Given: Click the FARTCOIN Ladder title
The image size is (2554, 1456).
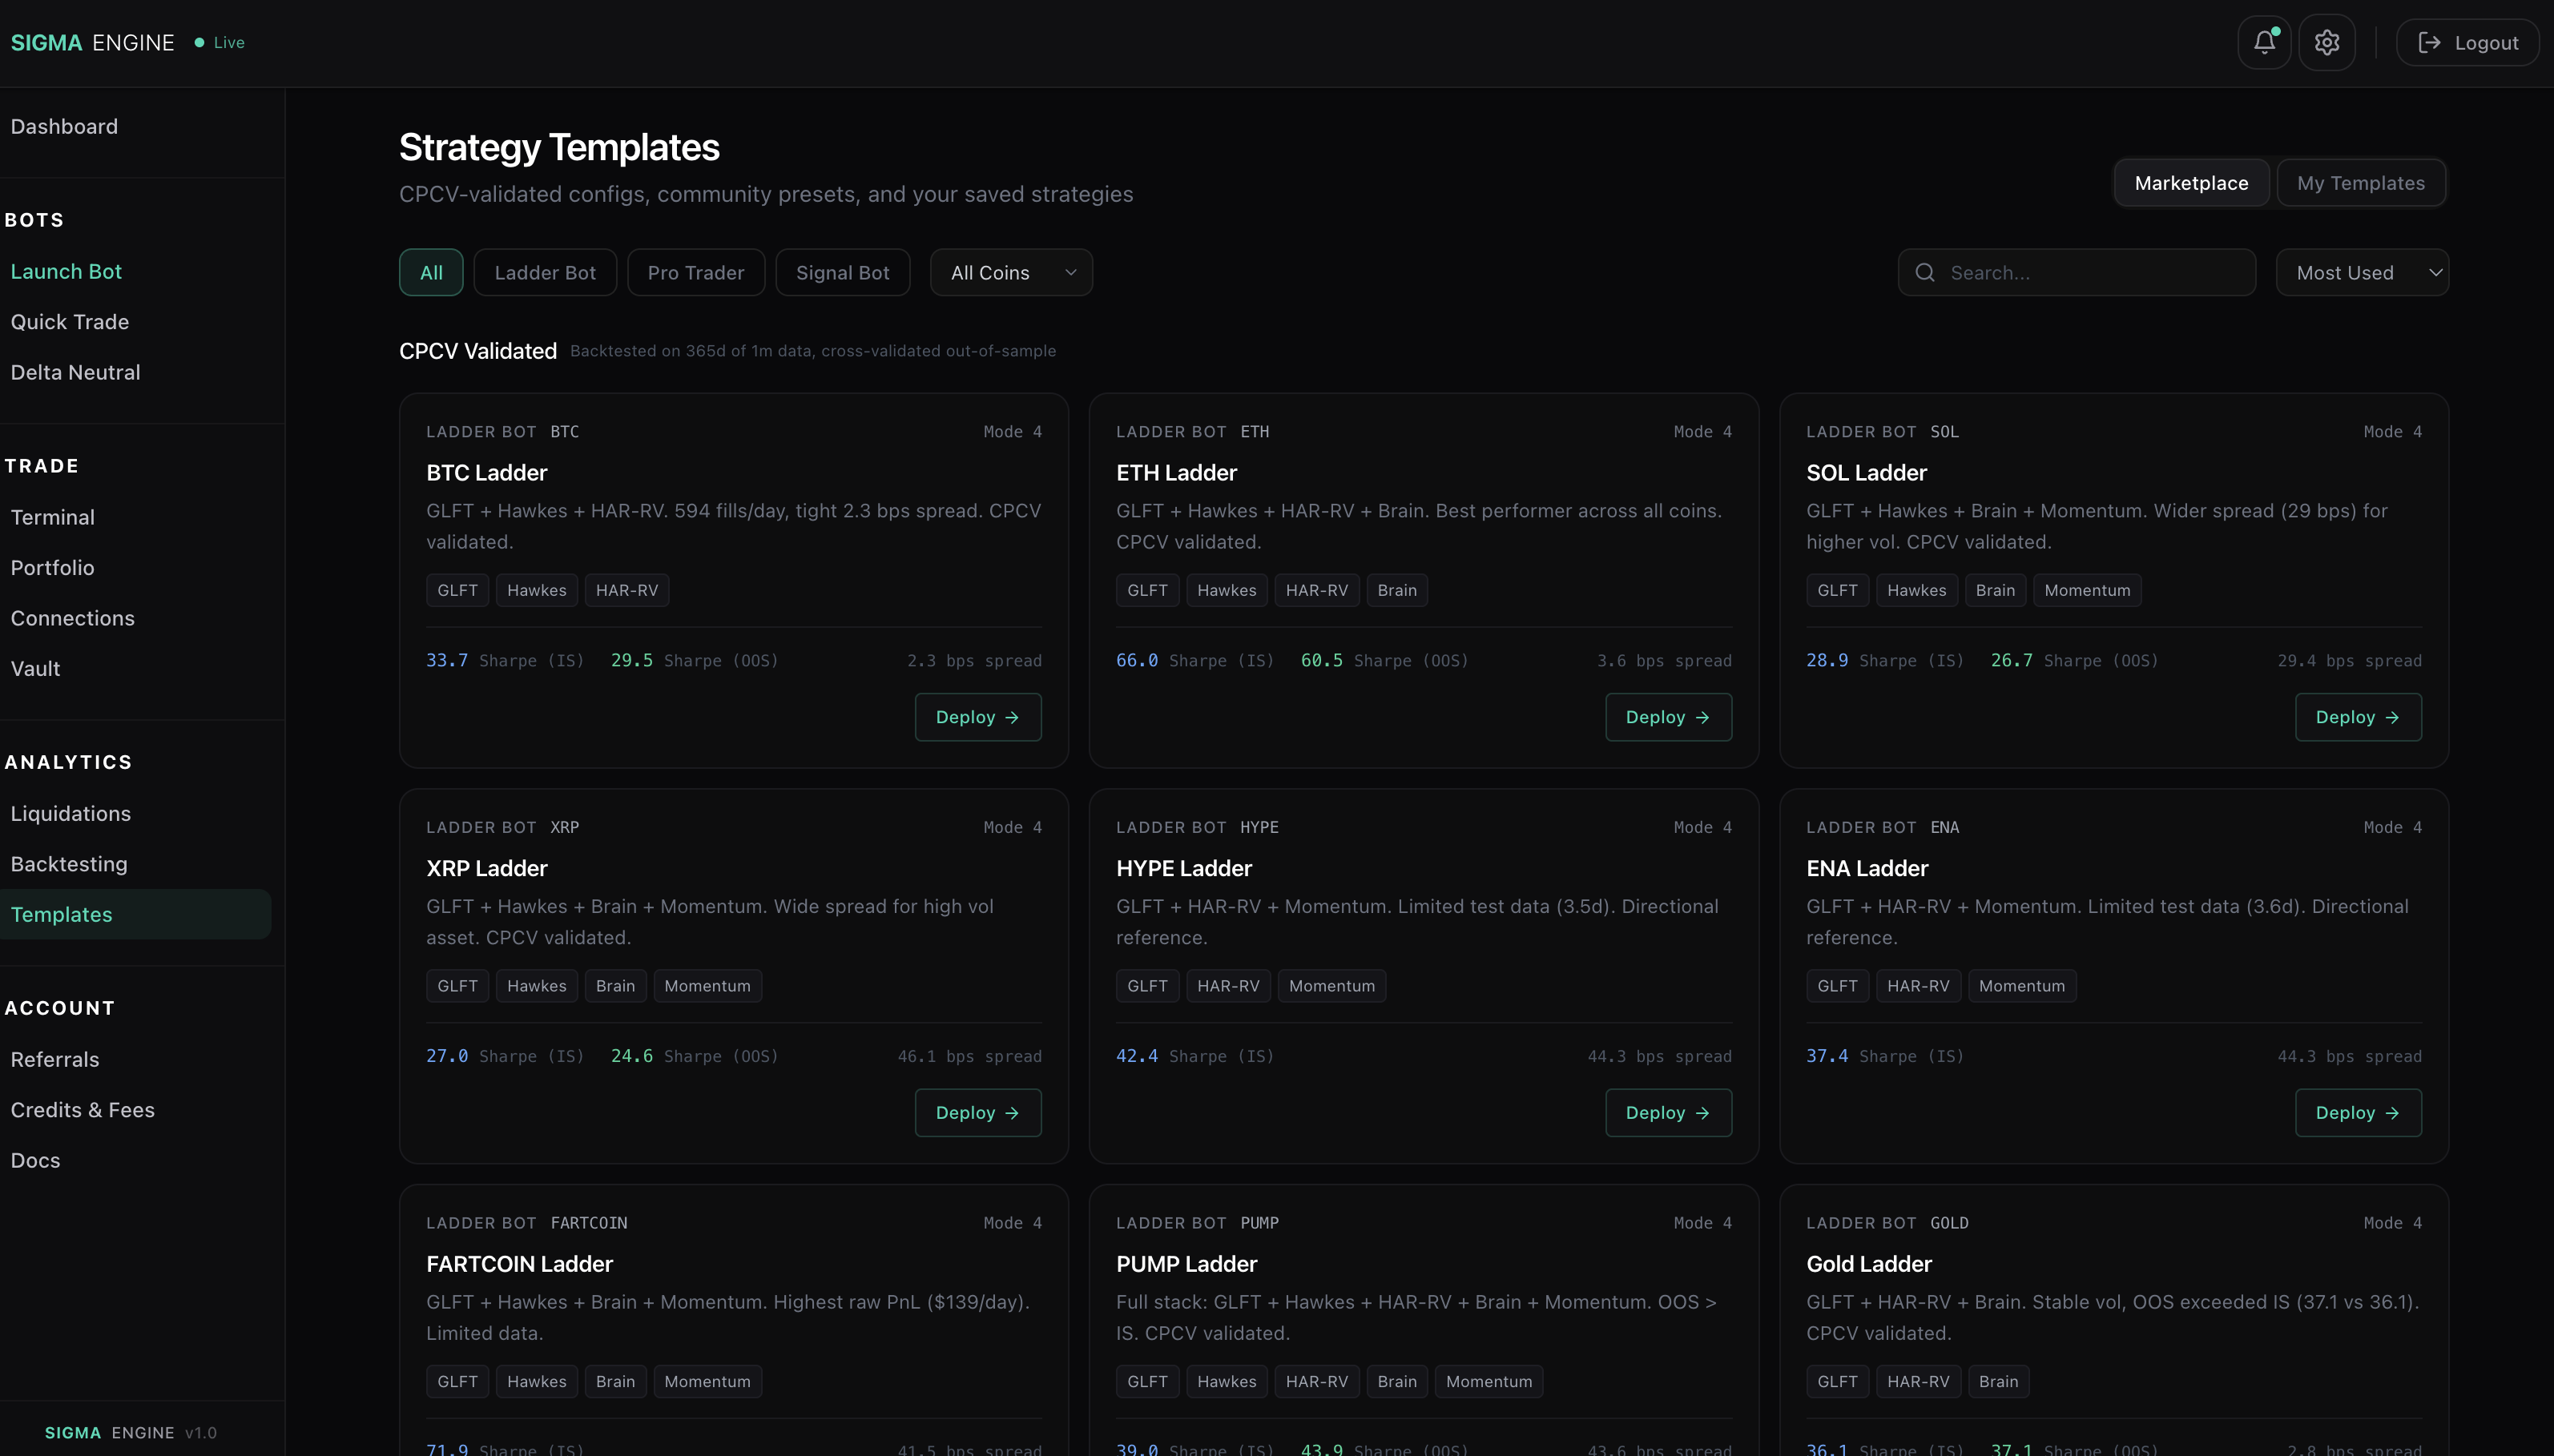Looking at the screenshot, I should pos(520,1263).
